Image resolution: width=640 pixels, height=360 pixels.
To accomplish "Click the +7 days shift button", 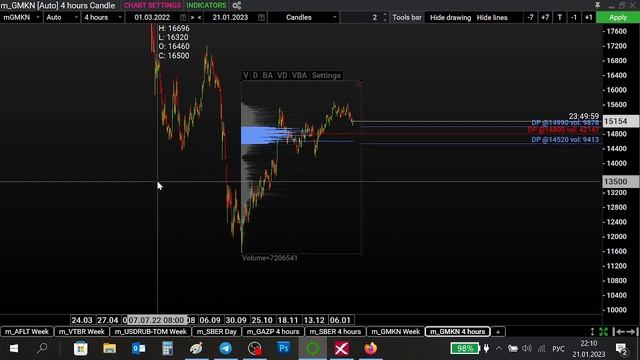I will tap(545, 18).
